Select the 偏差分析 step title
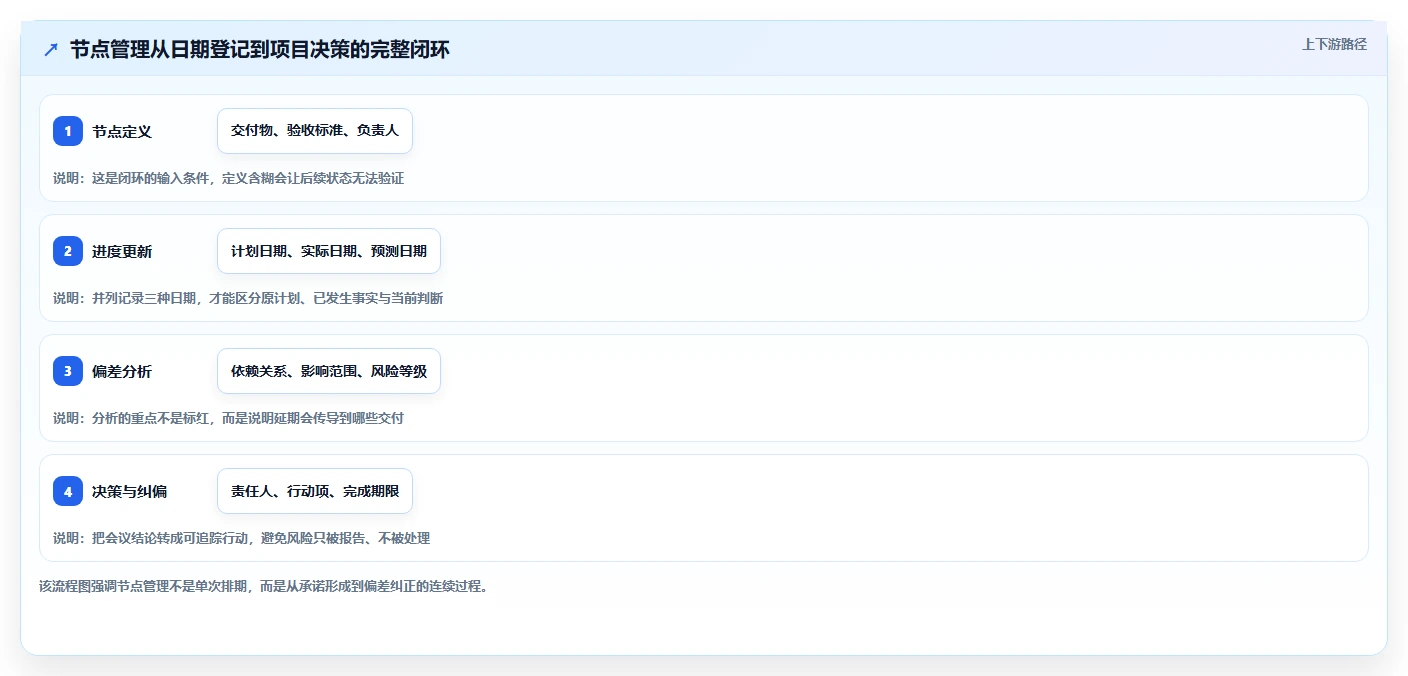Image resolution: width=1408 pixels, height=676 pixels. 122,371
